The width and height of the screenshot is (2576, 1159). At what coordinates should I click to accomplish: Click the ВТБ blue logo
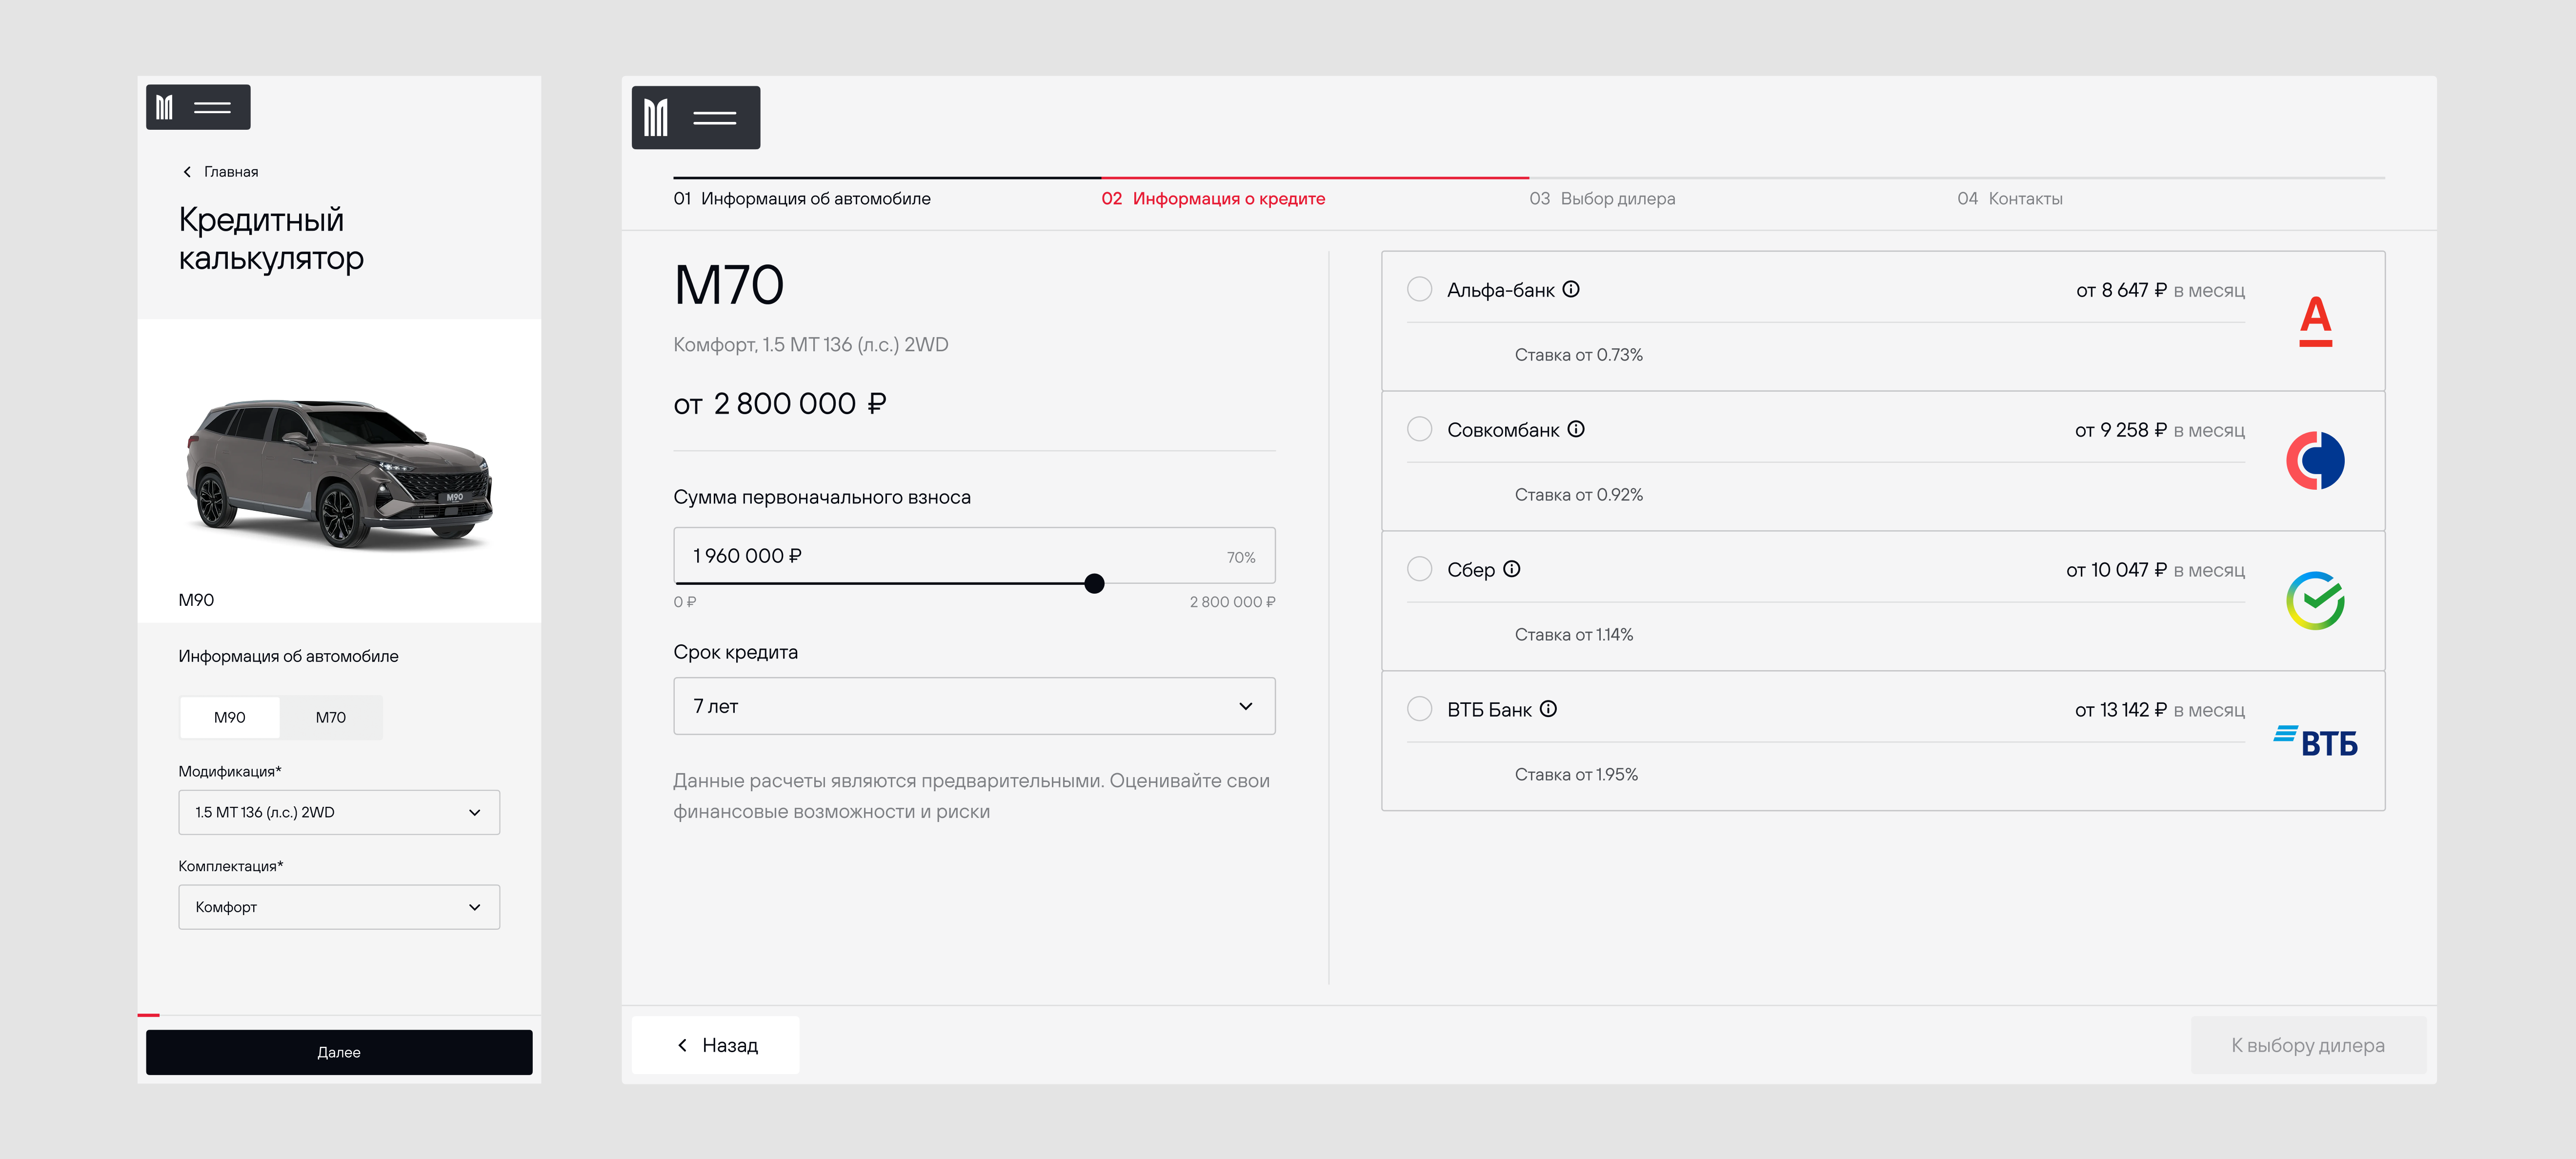pyautogui.click(x=2315, y=741)
